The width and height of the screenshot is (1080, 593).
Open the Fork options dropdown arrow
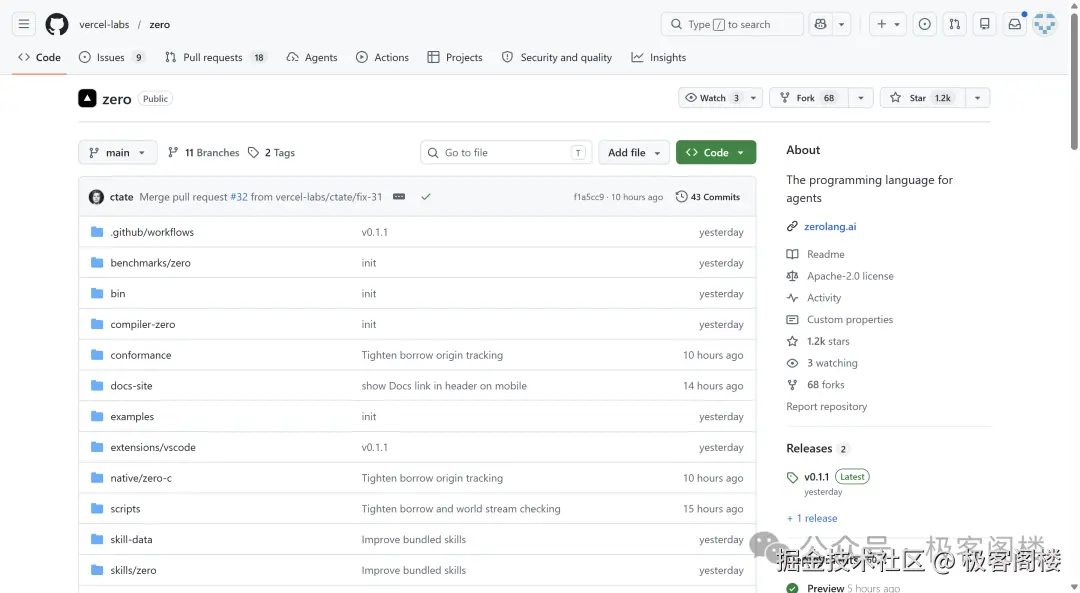860,98
